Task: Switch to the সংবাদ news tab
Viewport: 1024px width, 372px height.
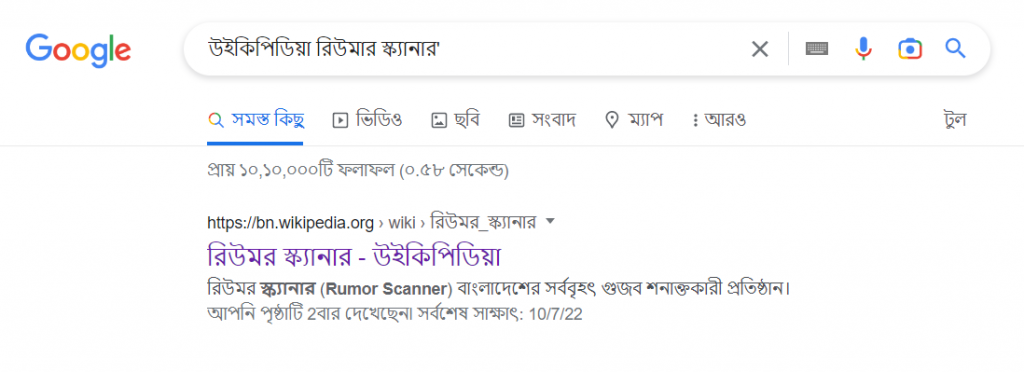Action: (x=542, y=120)
